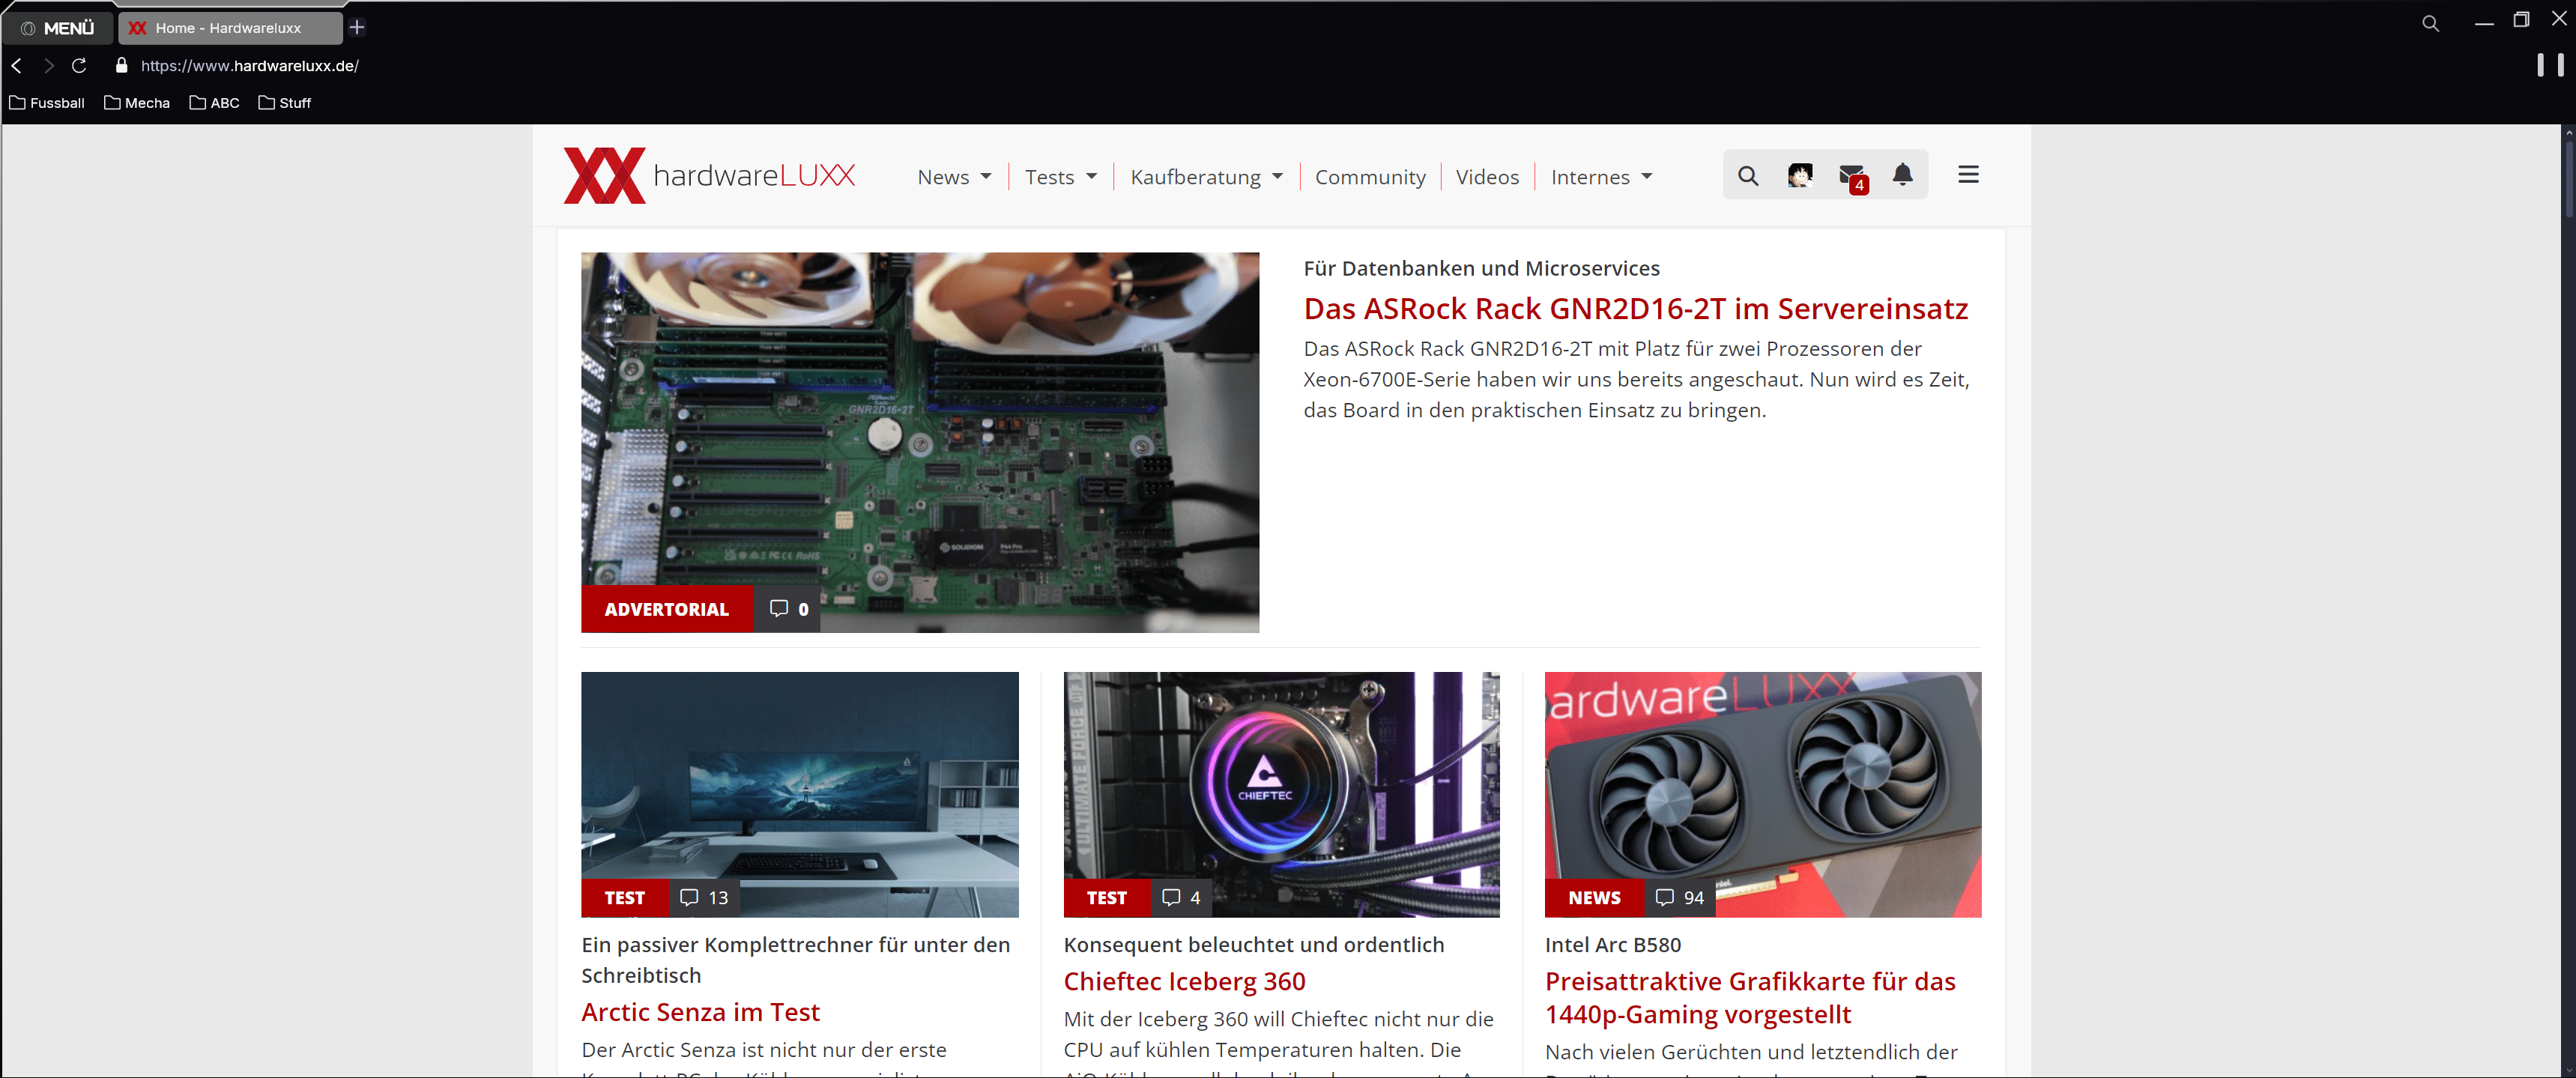Open the notifications bell icon
Screen dimensions: 2576x1078
(x=1903, y=175)
